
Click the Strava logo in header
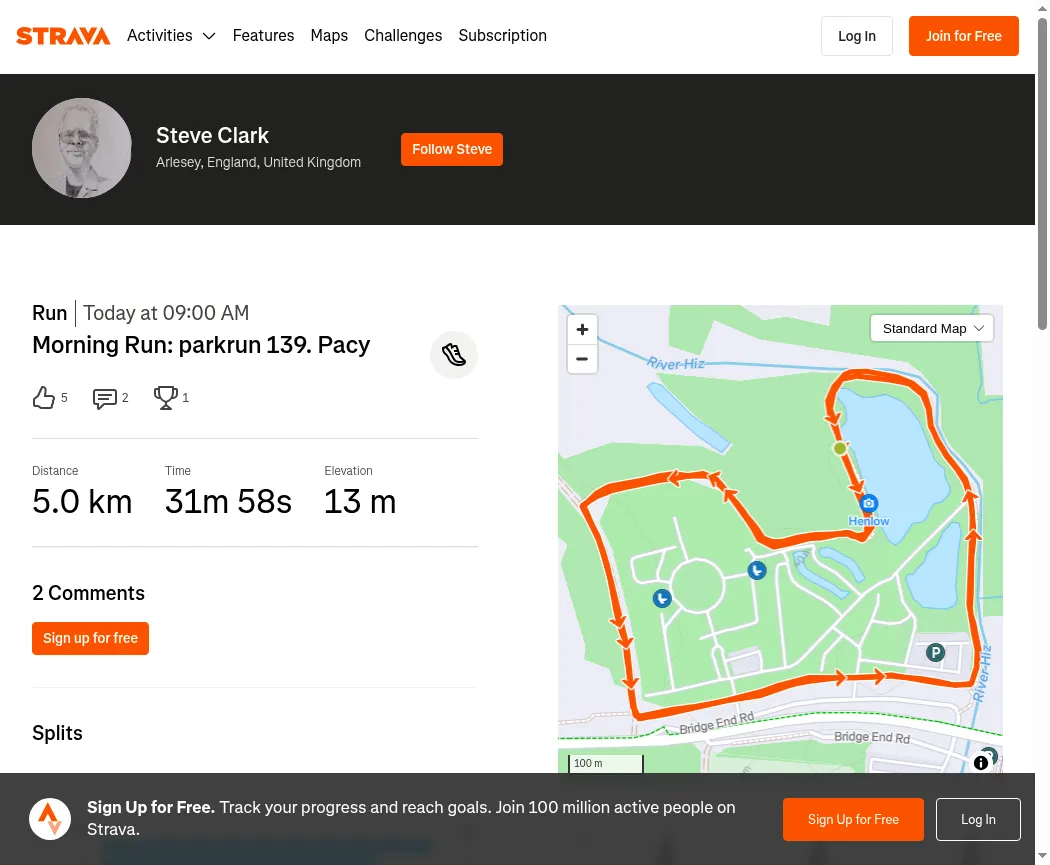pos(63,35)
